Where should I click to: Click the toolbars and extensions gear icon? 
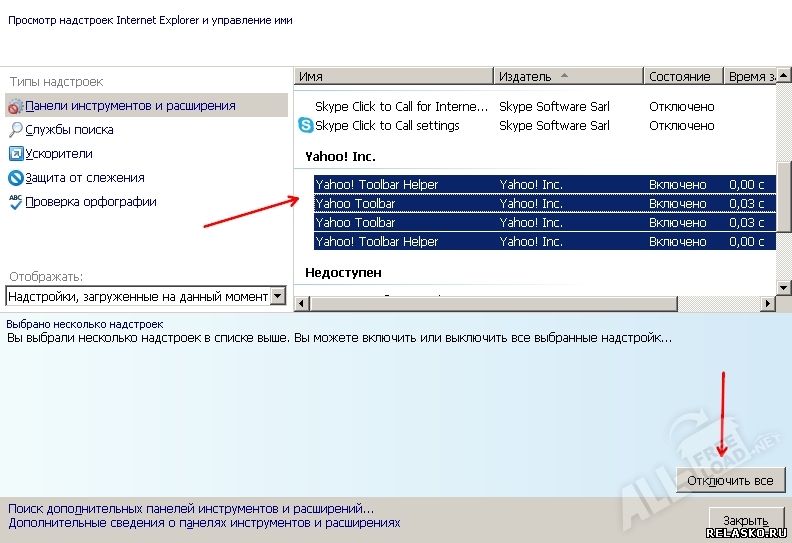tap(15, 106)
